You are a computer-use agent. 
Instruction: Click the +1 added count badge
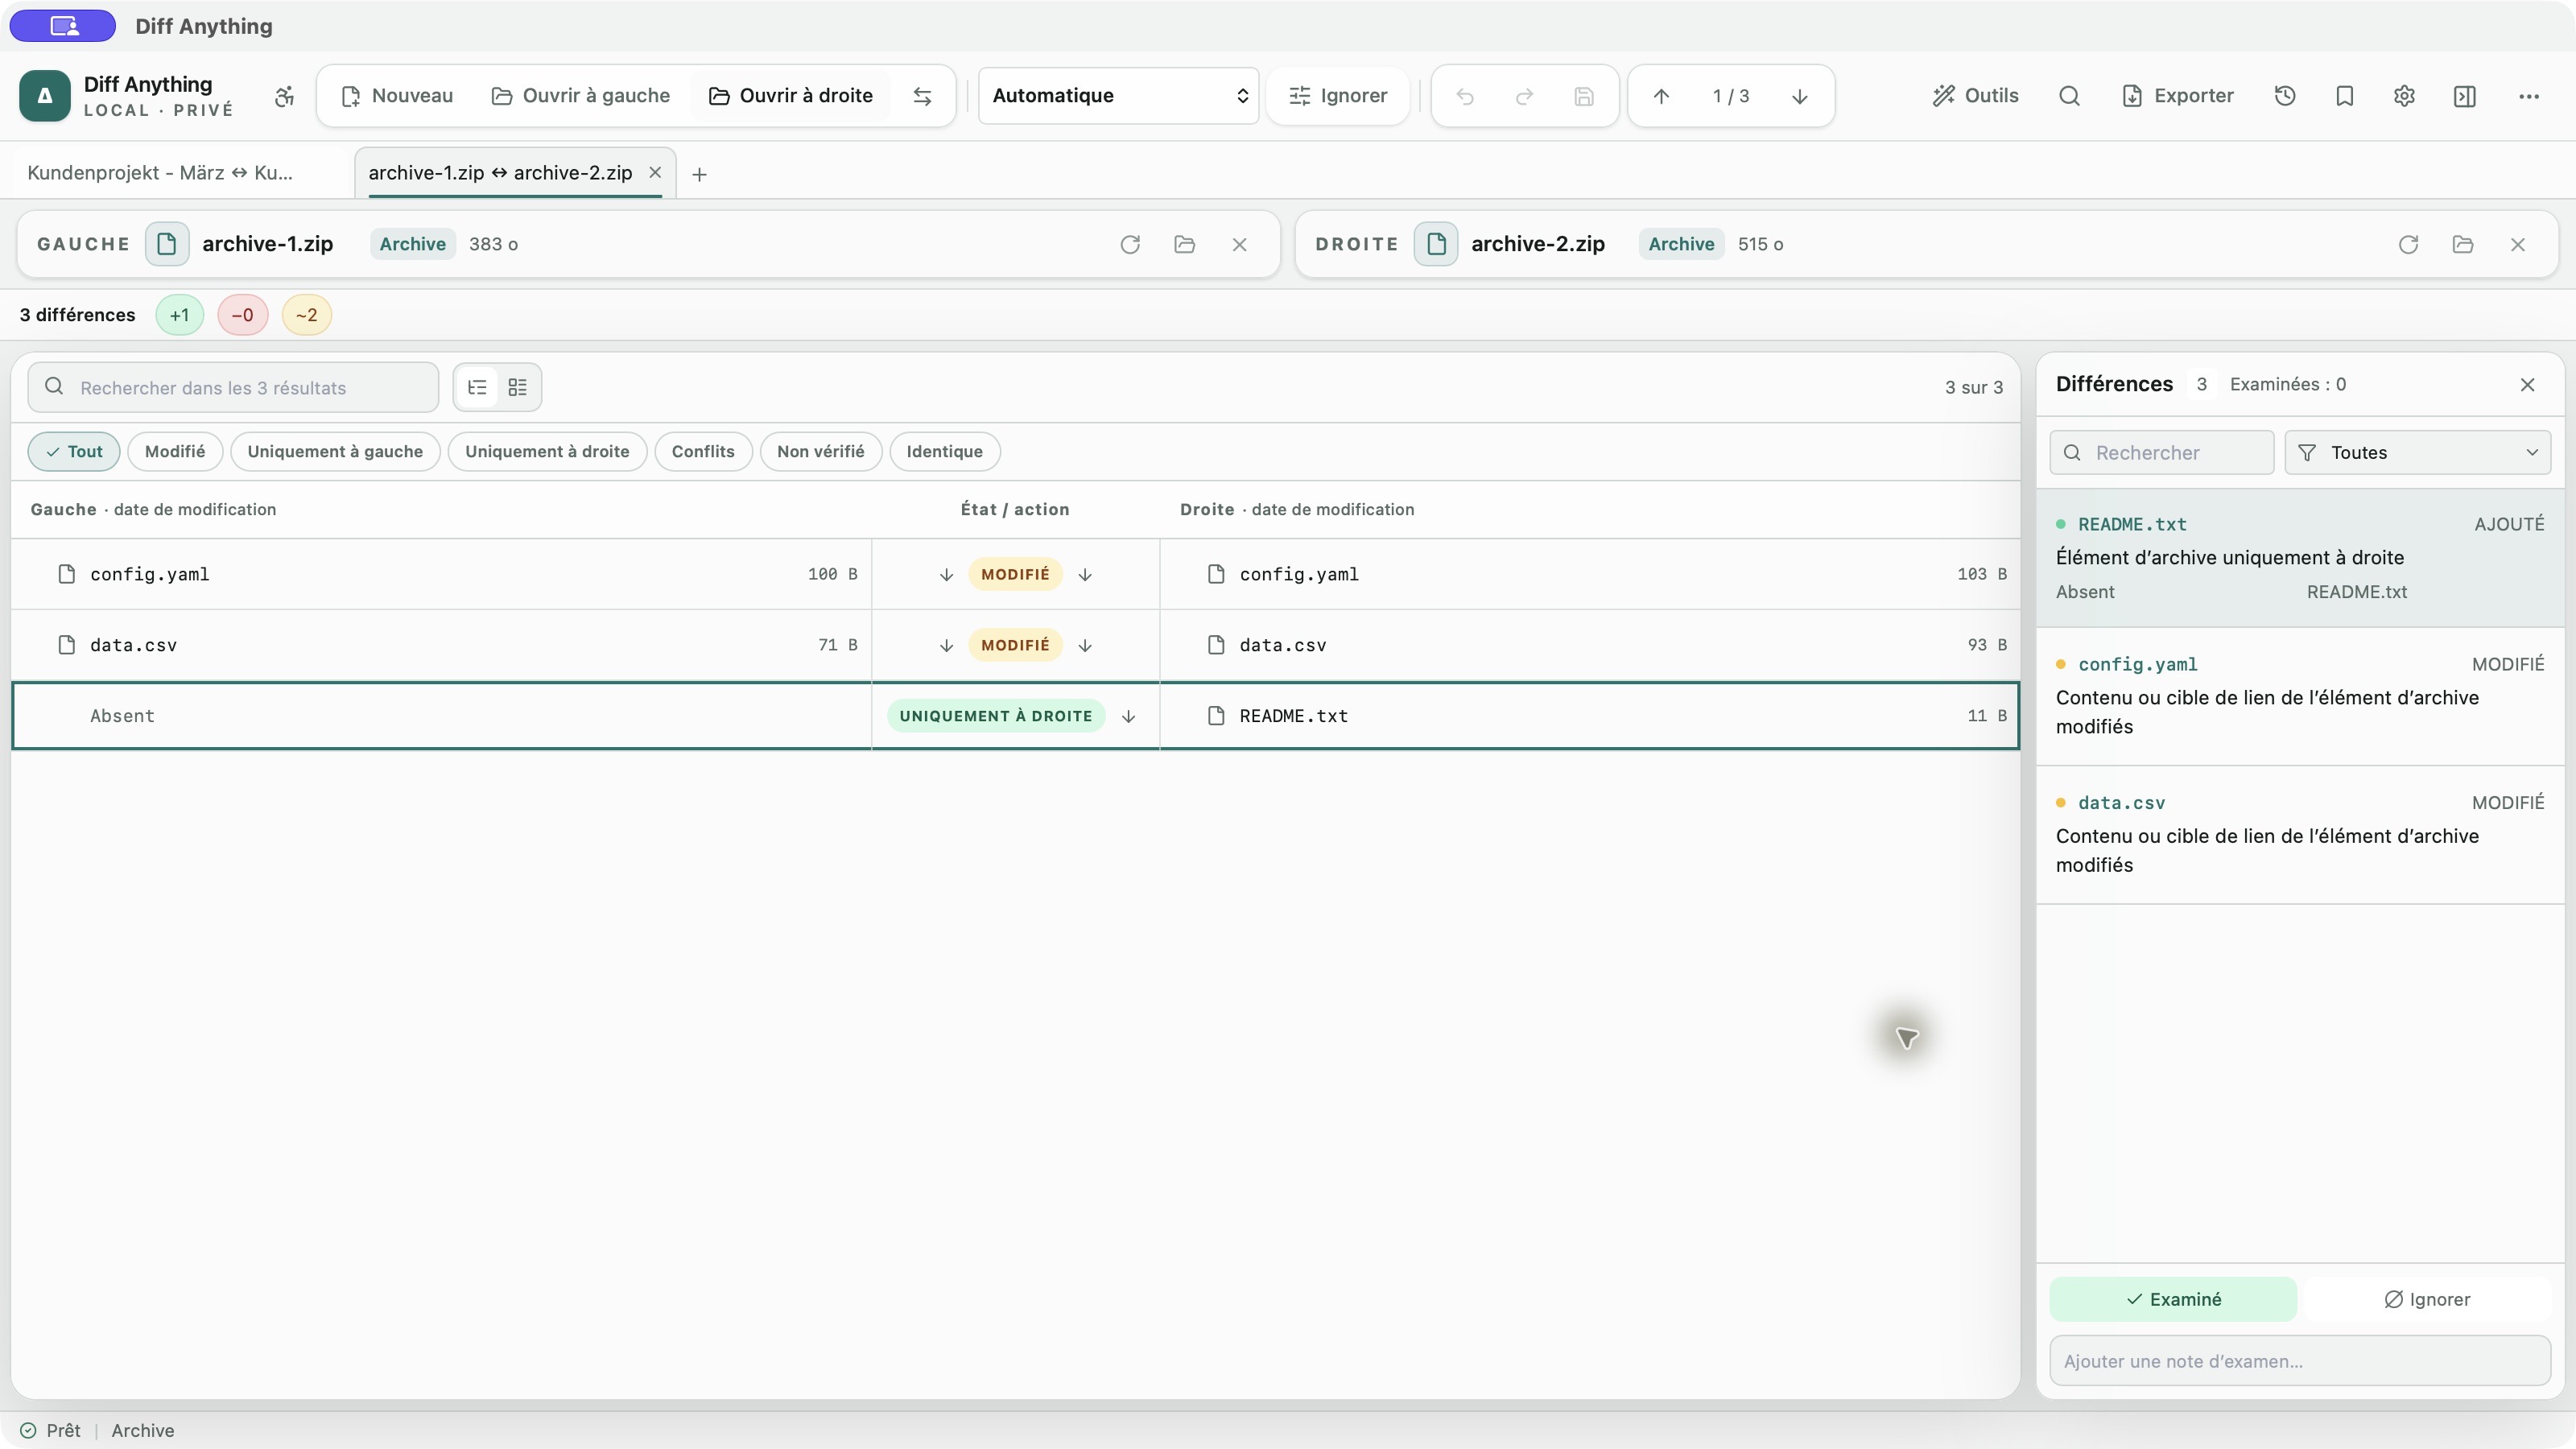180,315
